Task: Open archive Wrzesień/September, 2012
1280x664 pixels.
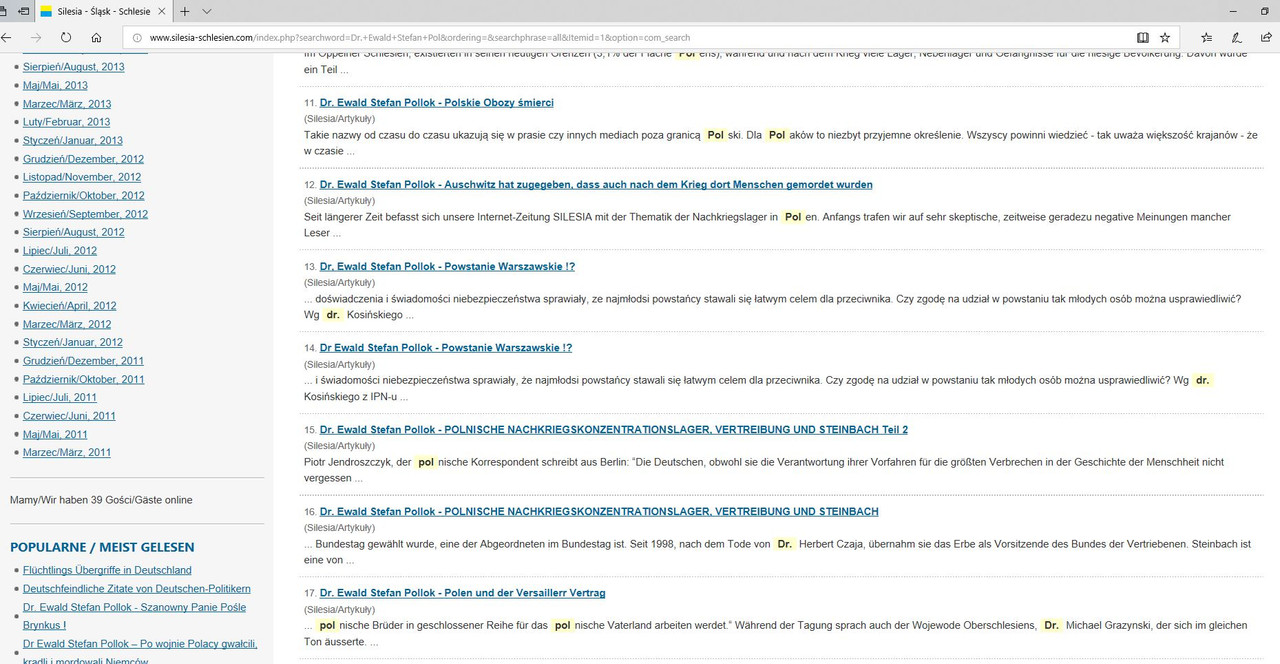Action: pos(85,214)
